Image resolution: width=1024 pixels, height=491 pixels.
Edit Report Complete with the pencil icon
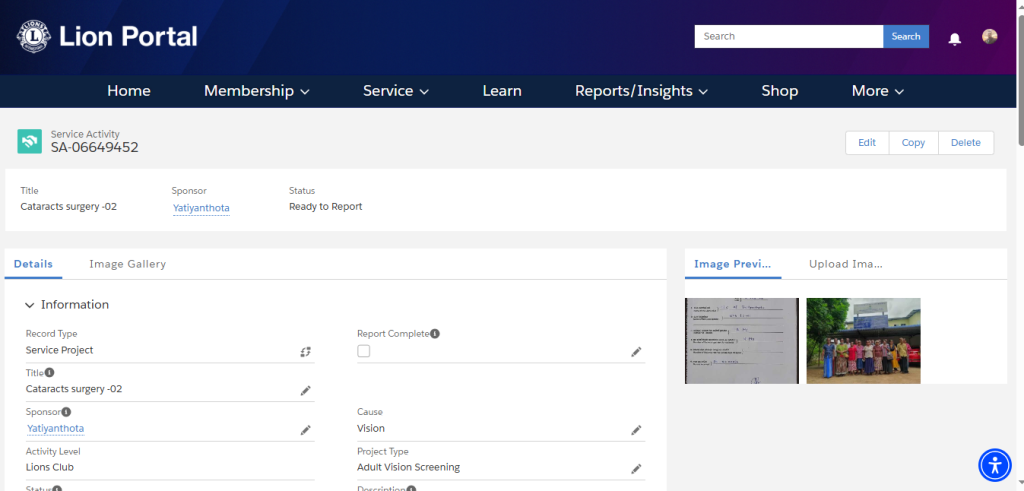click(636, 351)
